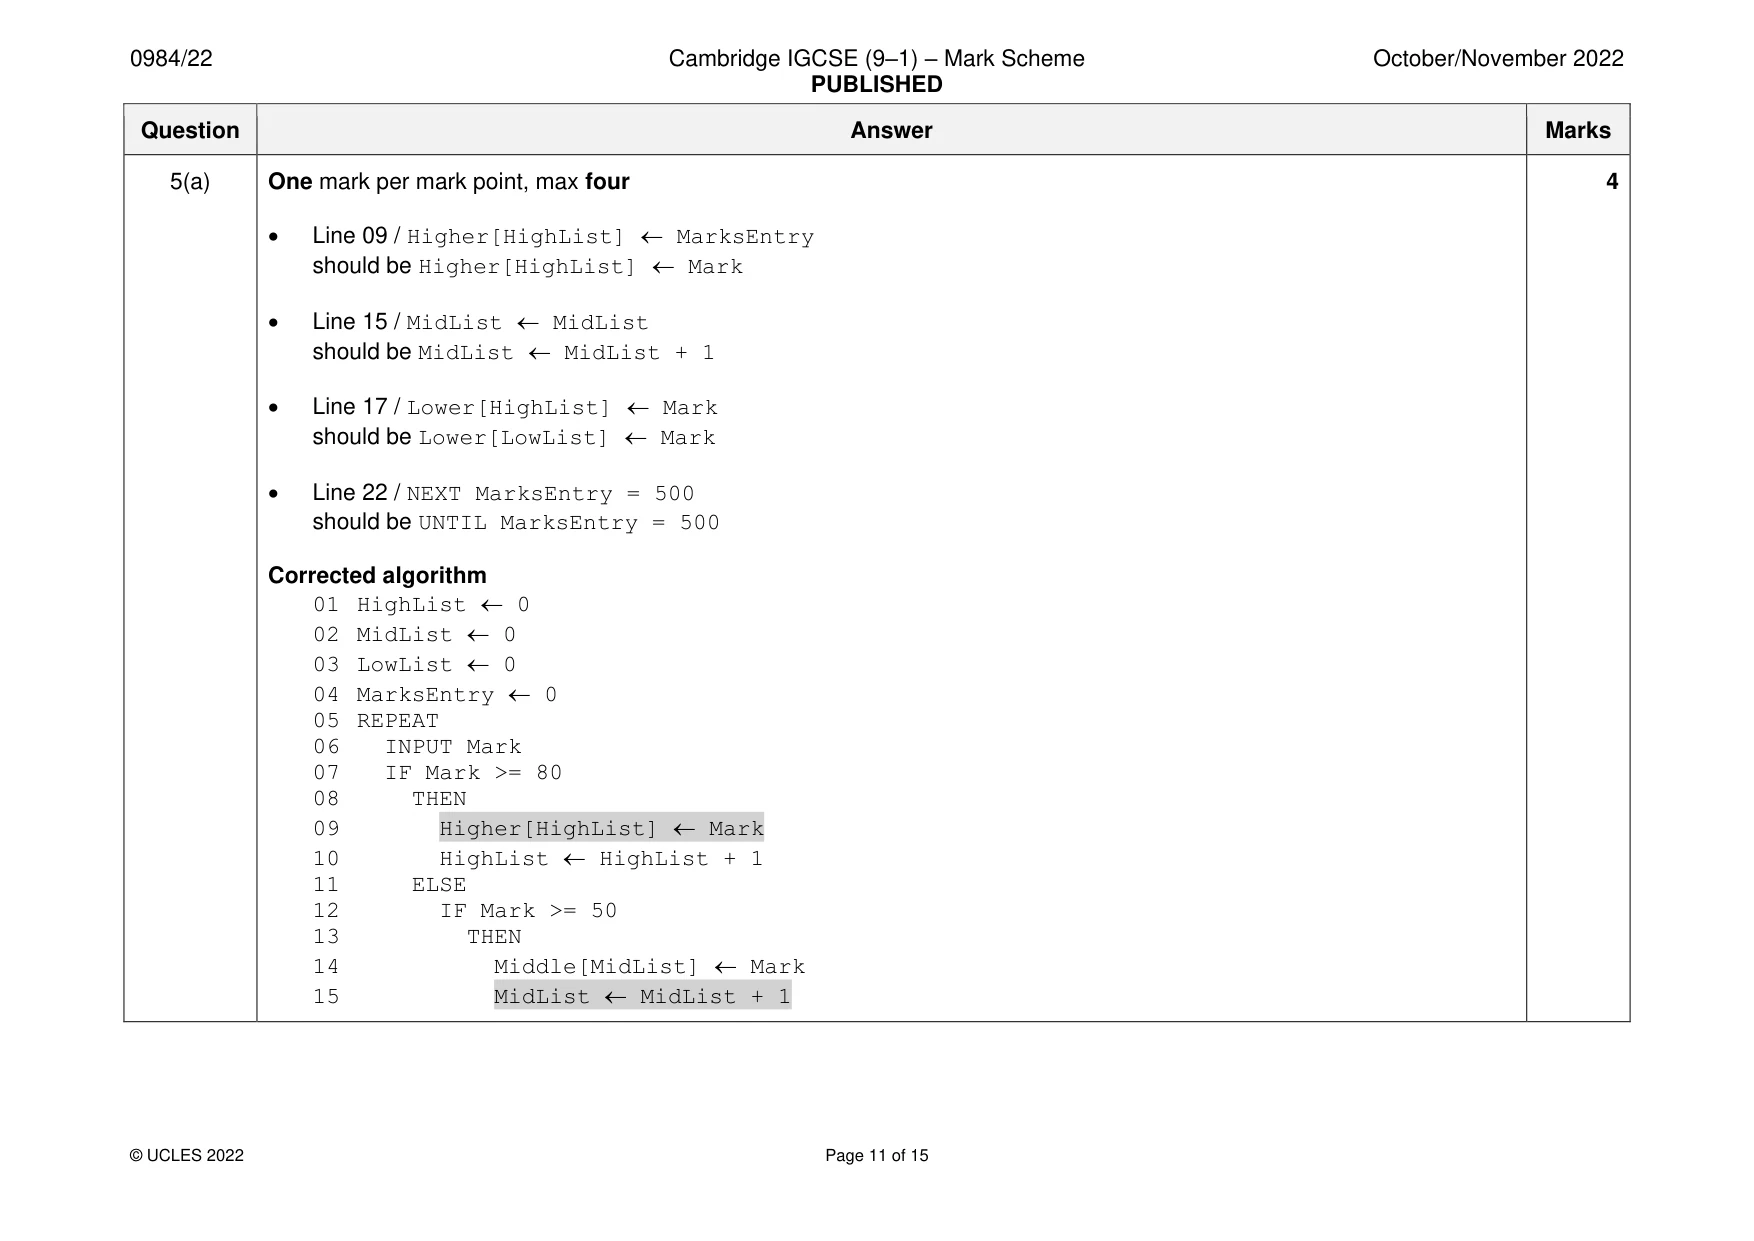The image size is (1754, 1241).
Task: Click "should be Higher[HighList] ← Mark" correction
Action: click(x=528, y=267)
